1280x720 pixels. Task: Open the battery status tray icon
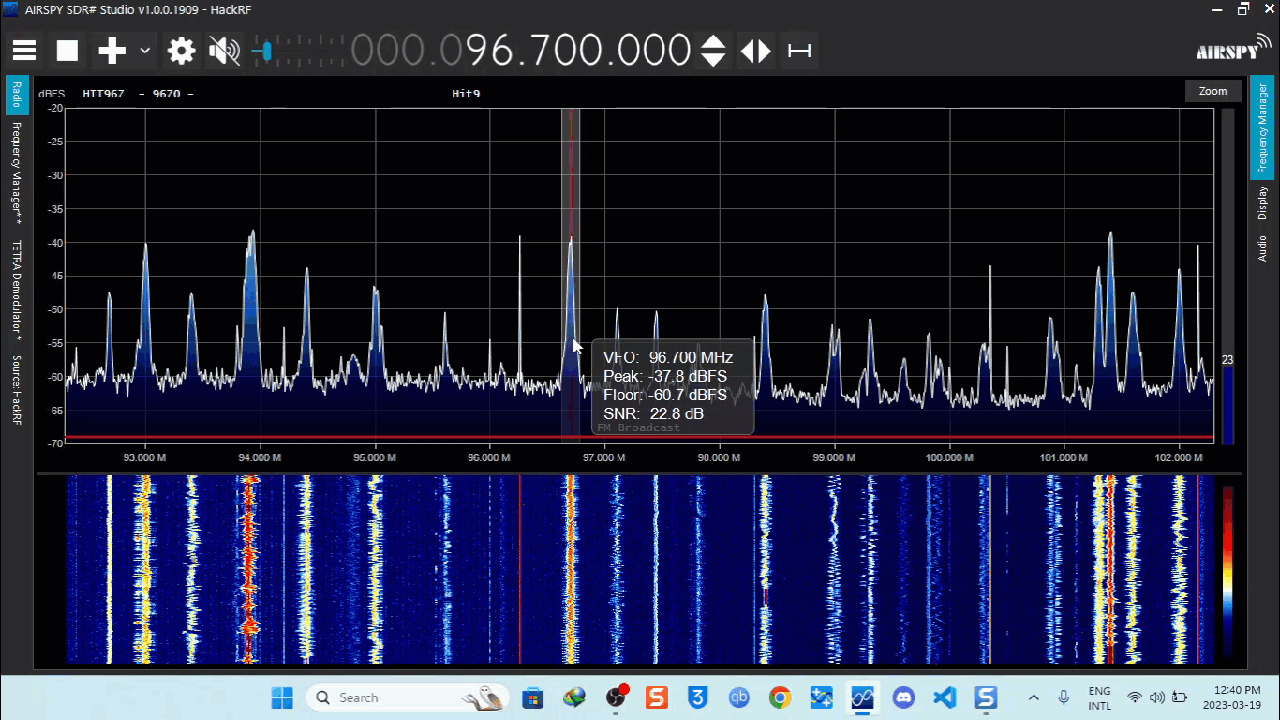tap(1180, 697)
